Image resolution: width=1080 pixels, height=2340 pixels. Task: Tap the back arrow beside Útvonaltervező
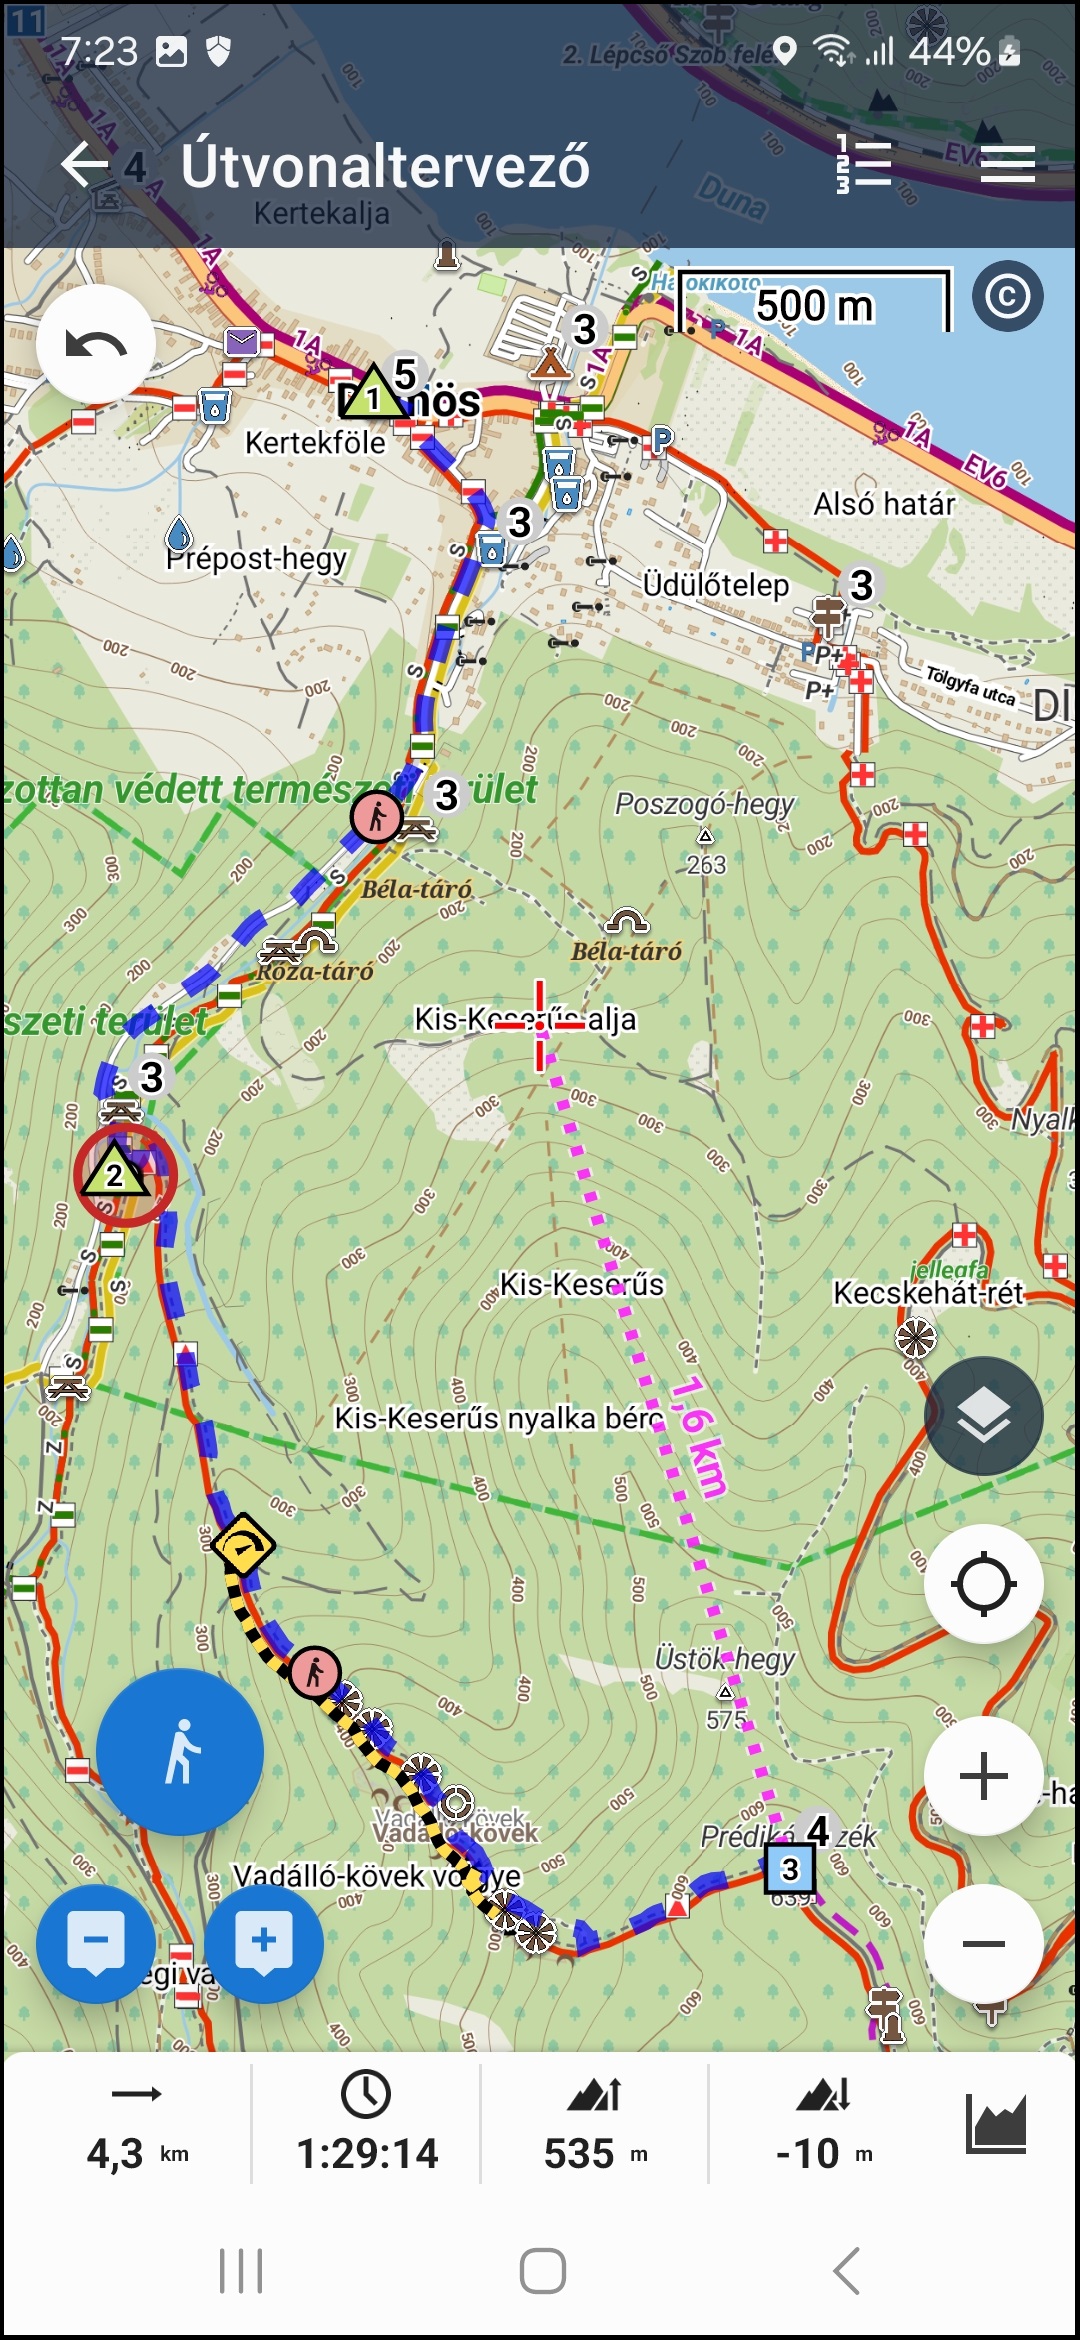[x=84, y=164]
